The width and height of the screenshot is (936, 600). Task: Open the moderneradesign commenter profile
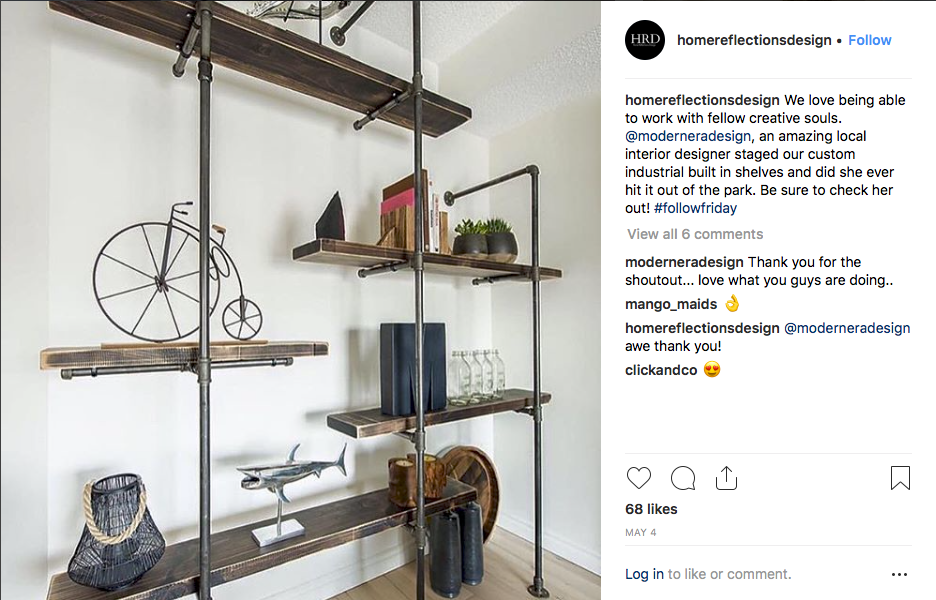pyautogui.click(x=684, y=262)
